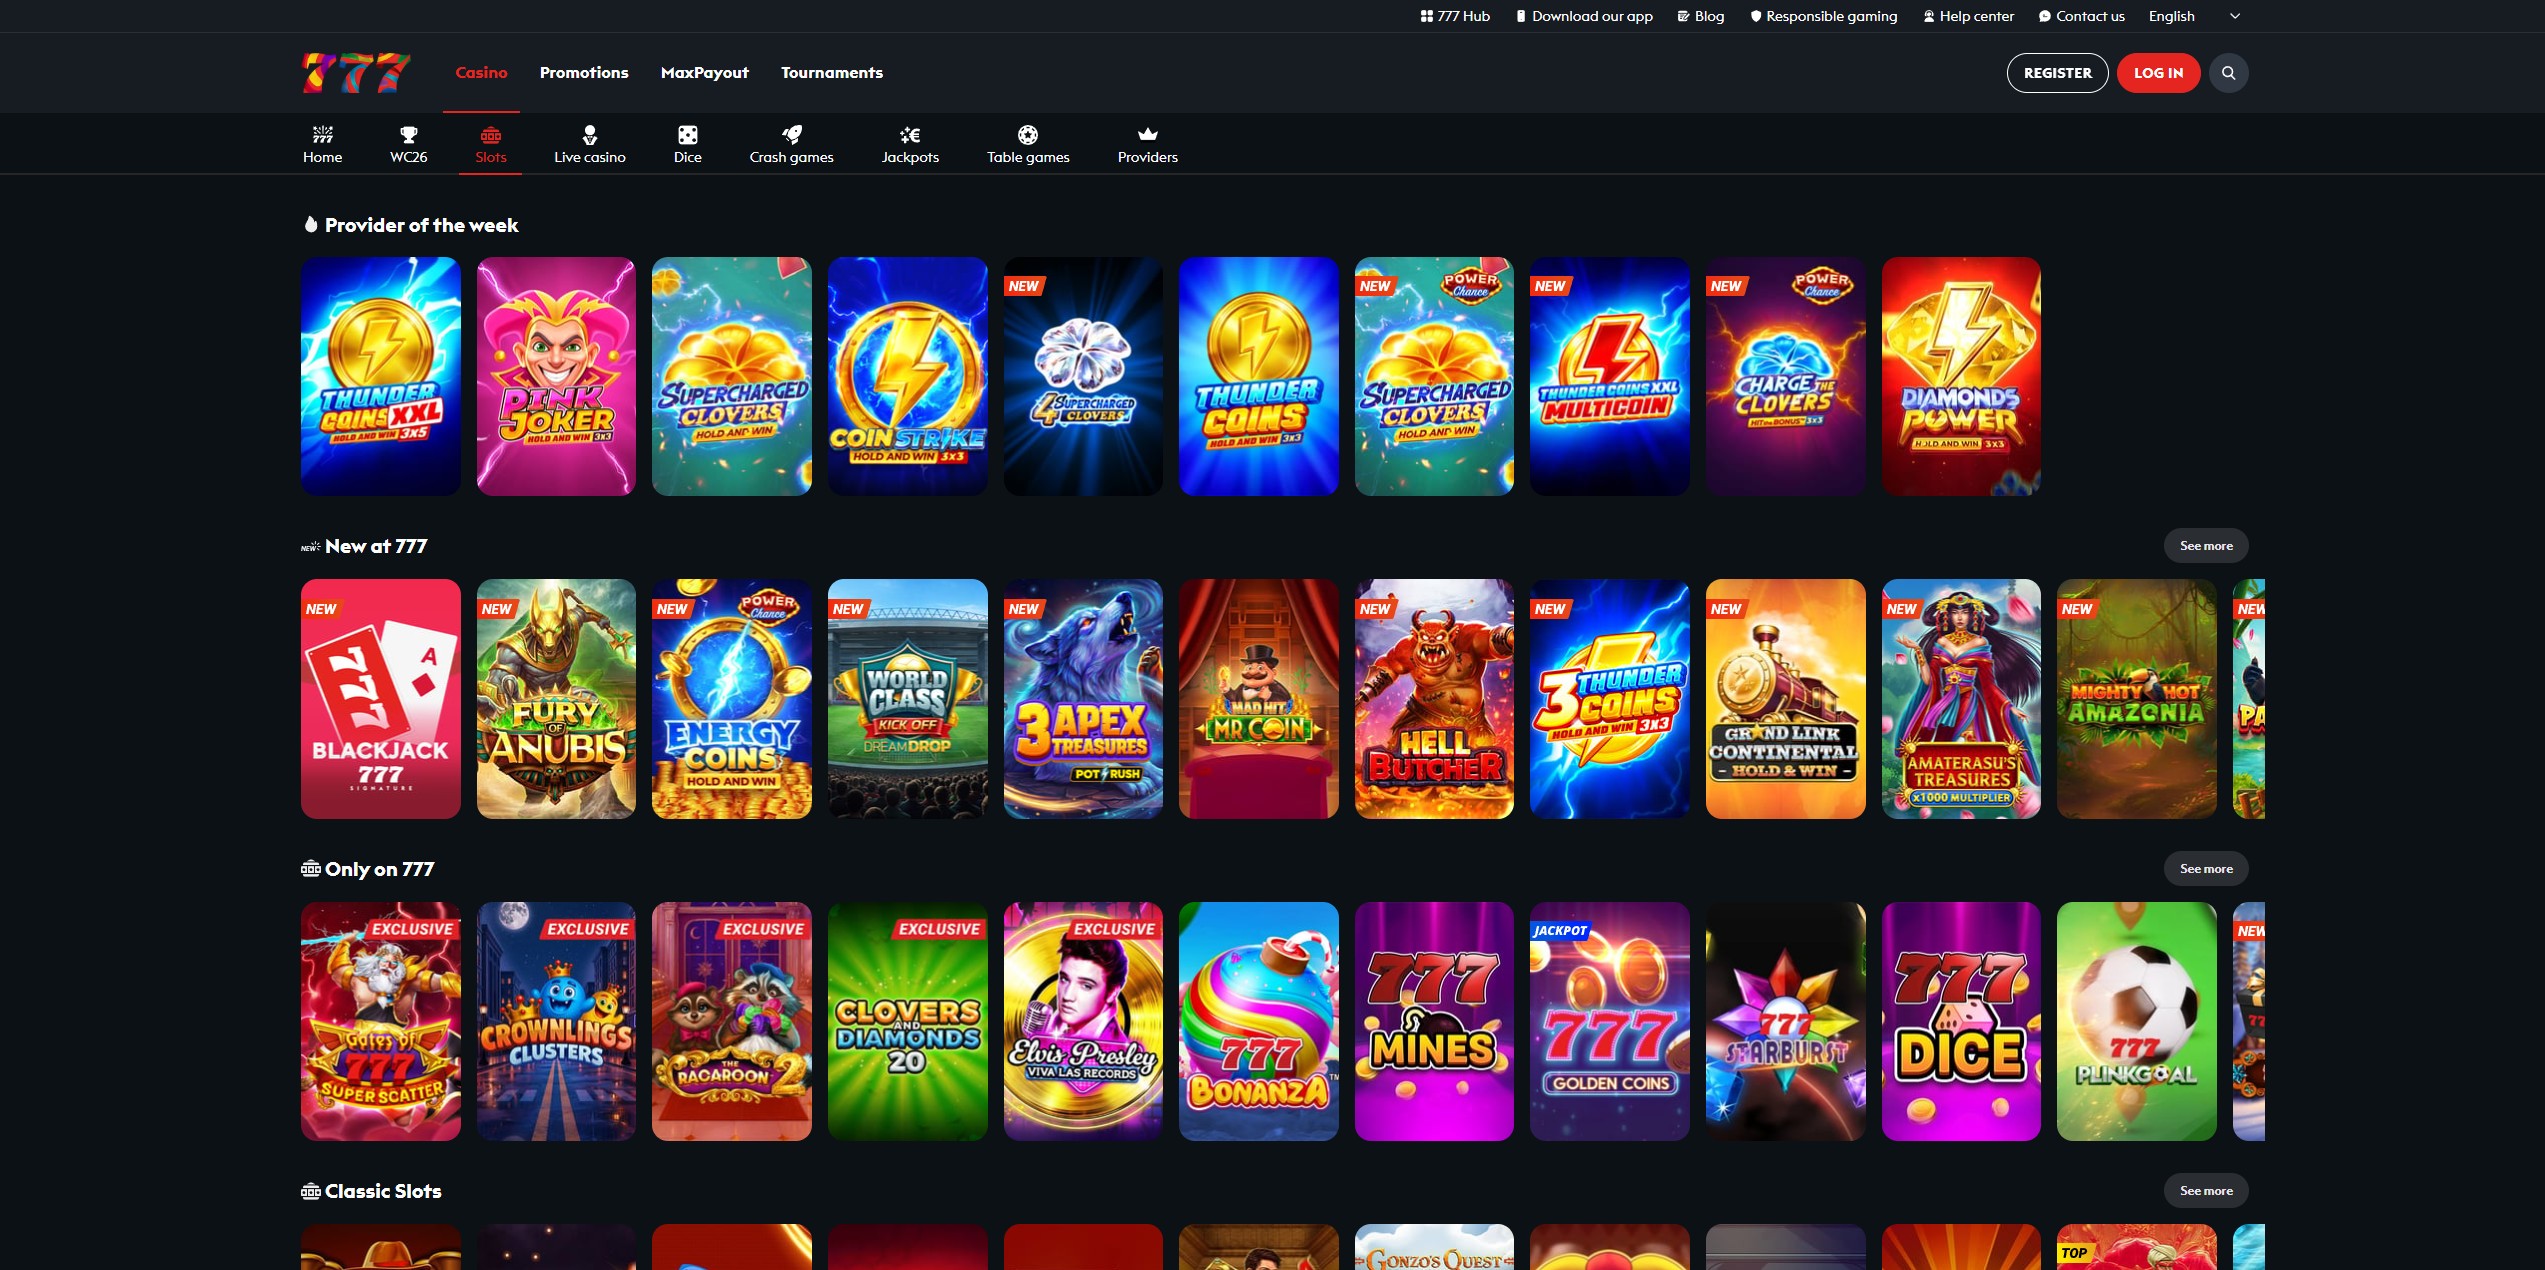
Task: Open the Dice category icon
Action: (687, 135)
